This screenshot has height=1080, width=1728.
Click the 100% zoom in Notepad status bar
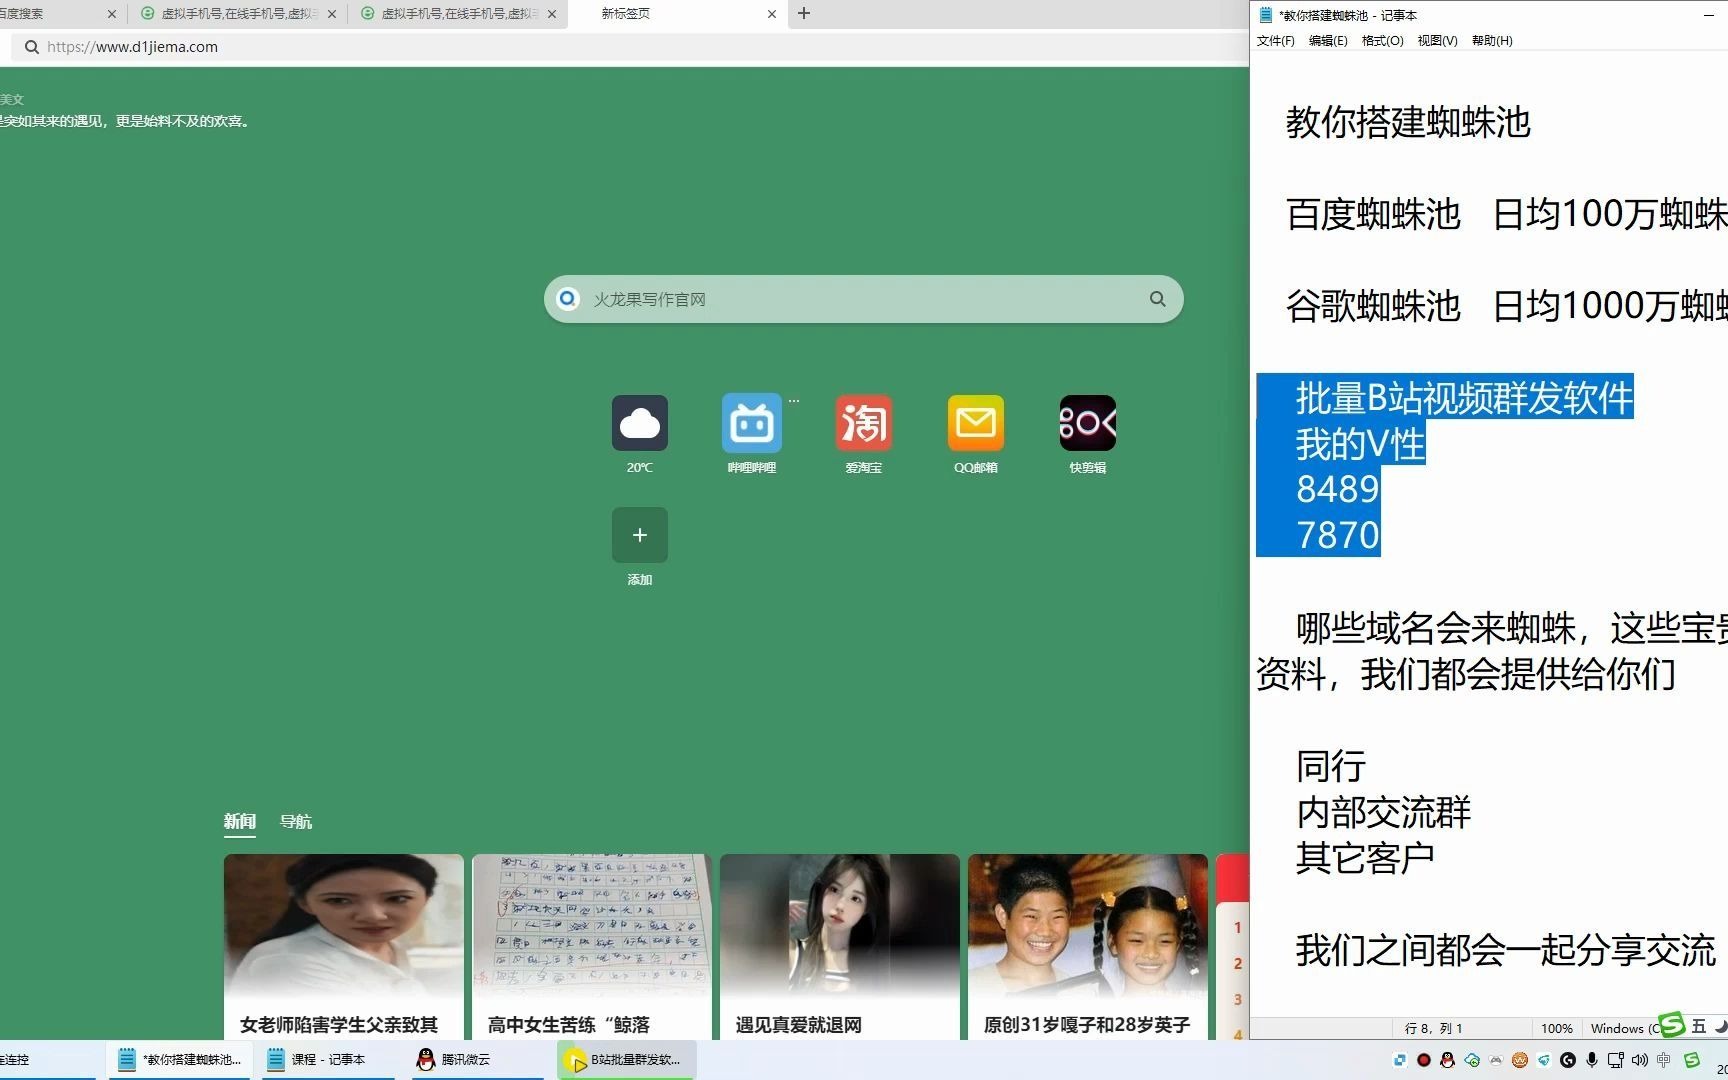coord(1556,1028)
